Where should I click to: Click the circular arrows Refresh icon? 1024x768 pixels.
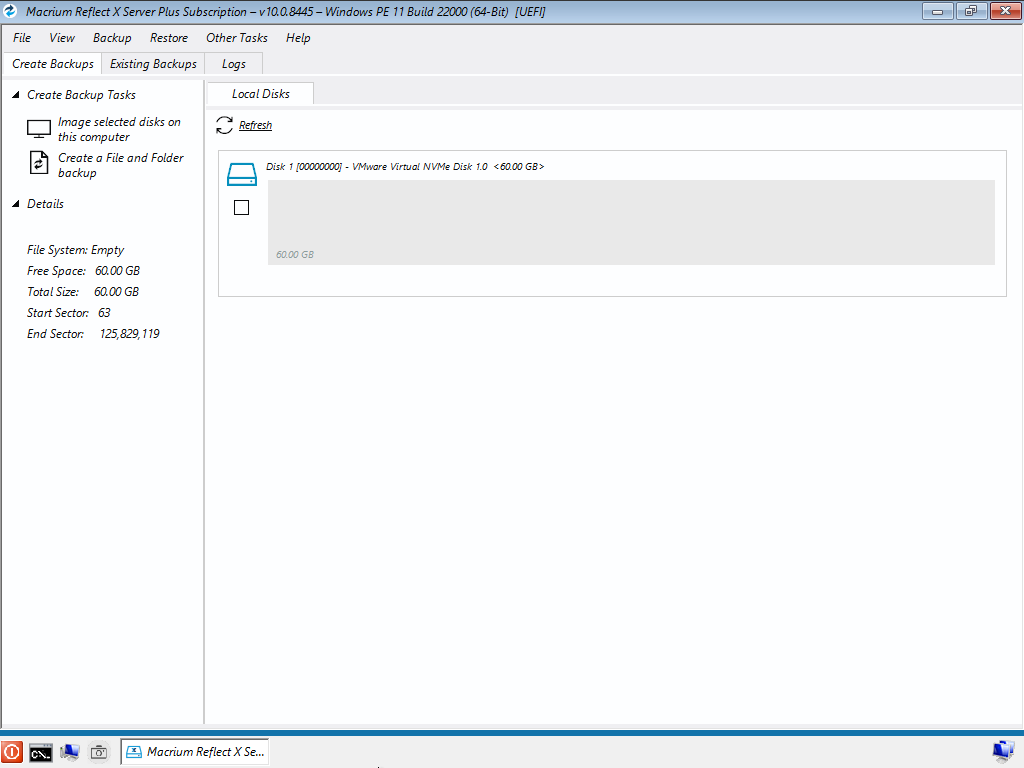tap(224, 126)
